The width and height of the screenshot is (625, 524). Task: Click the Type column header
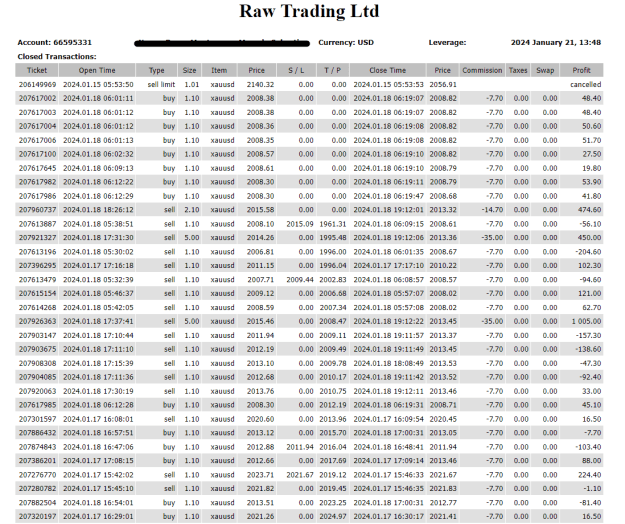click(x=157, y=70)
